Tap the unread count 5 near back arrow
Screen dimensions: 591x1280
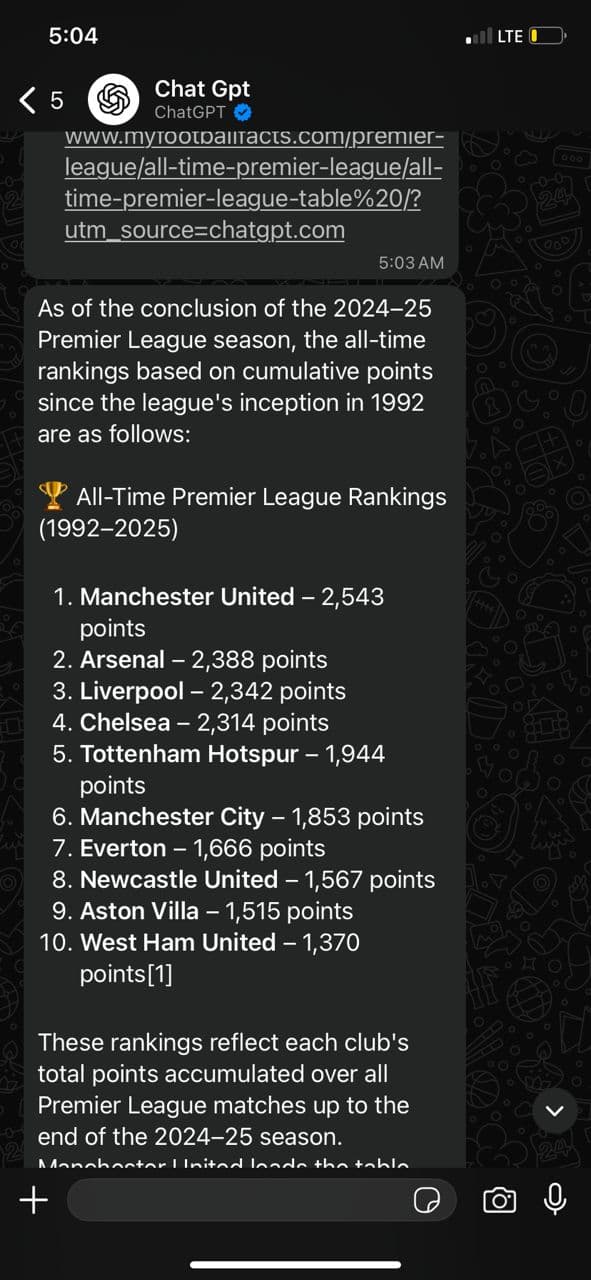[x=56, y=100]
